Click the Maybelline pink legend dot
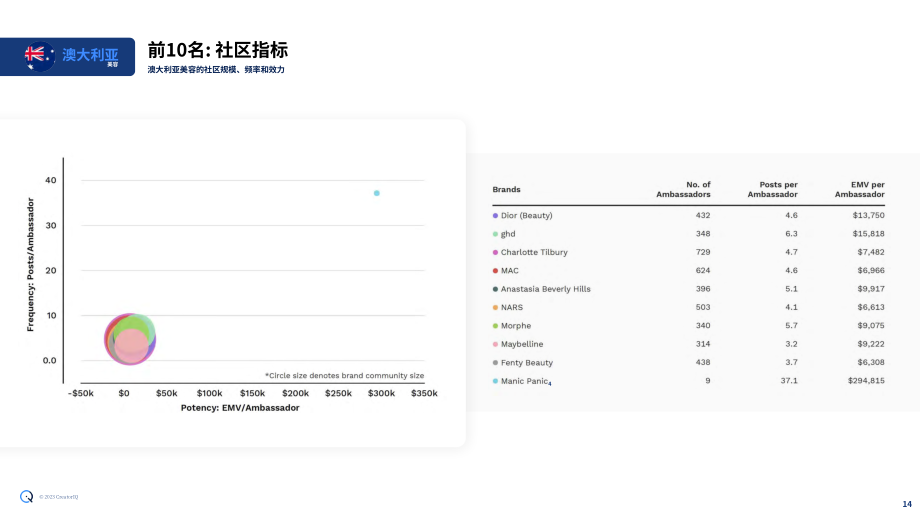The width and height of the screenshot is (920, 518). click(495, 344)
